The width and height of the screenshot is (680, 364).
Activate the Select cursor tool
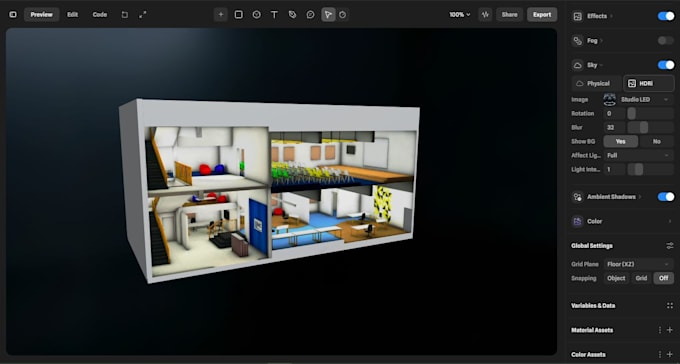pos(328,15)
